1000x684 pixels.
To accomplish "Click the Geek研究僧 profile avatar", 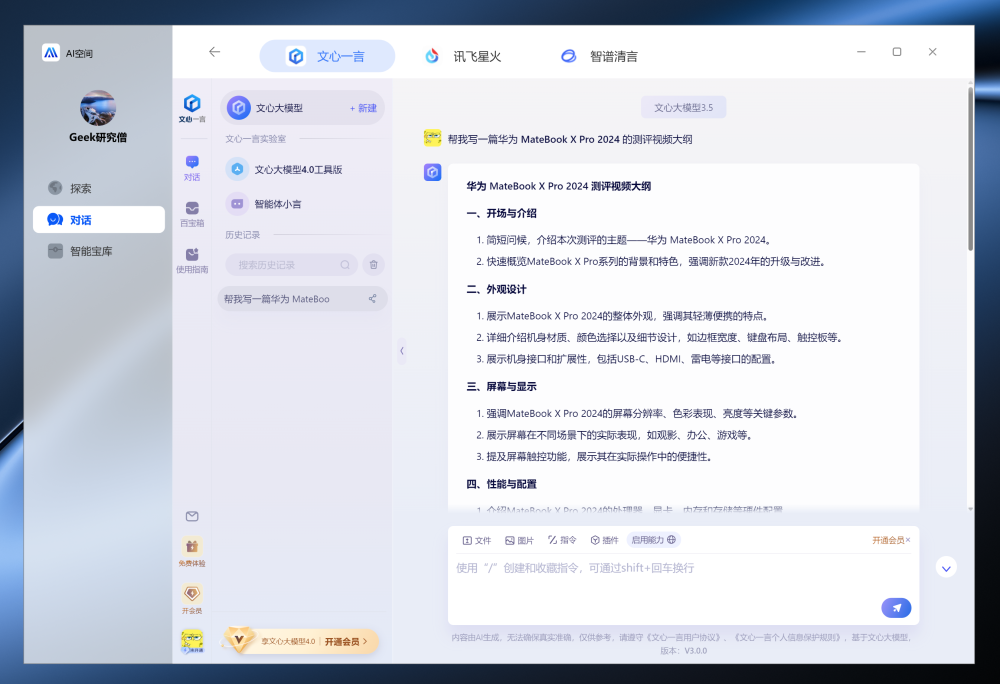I will coord(98,107).
